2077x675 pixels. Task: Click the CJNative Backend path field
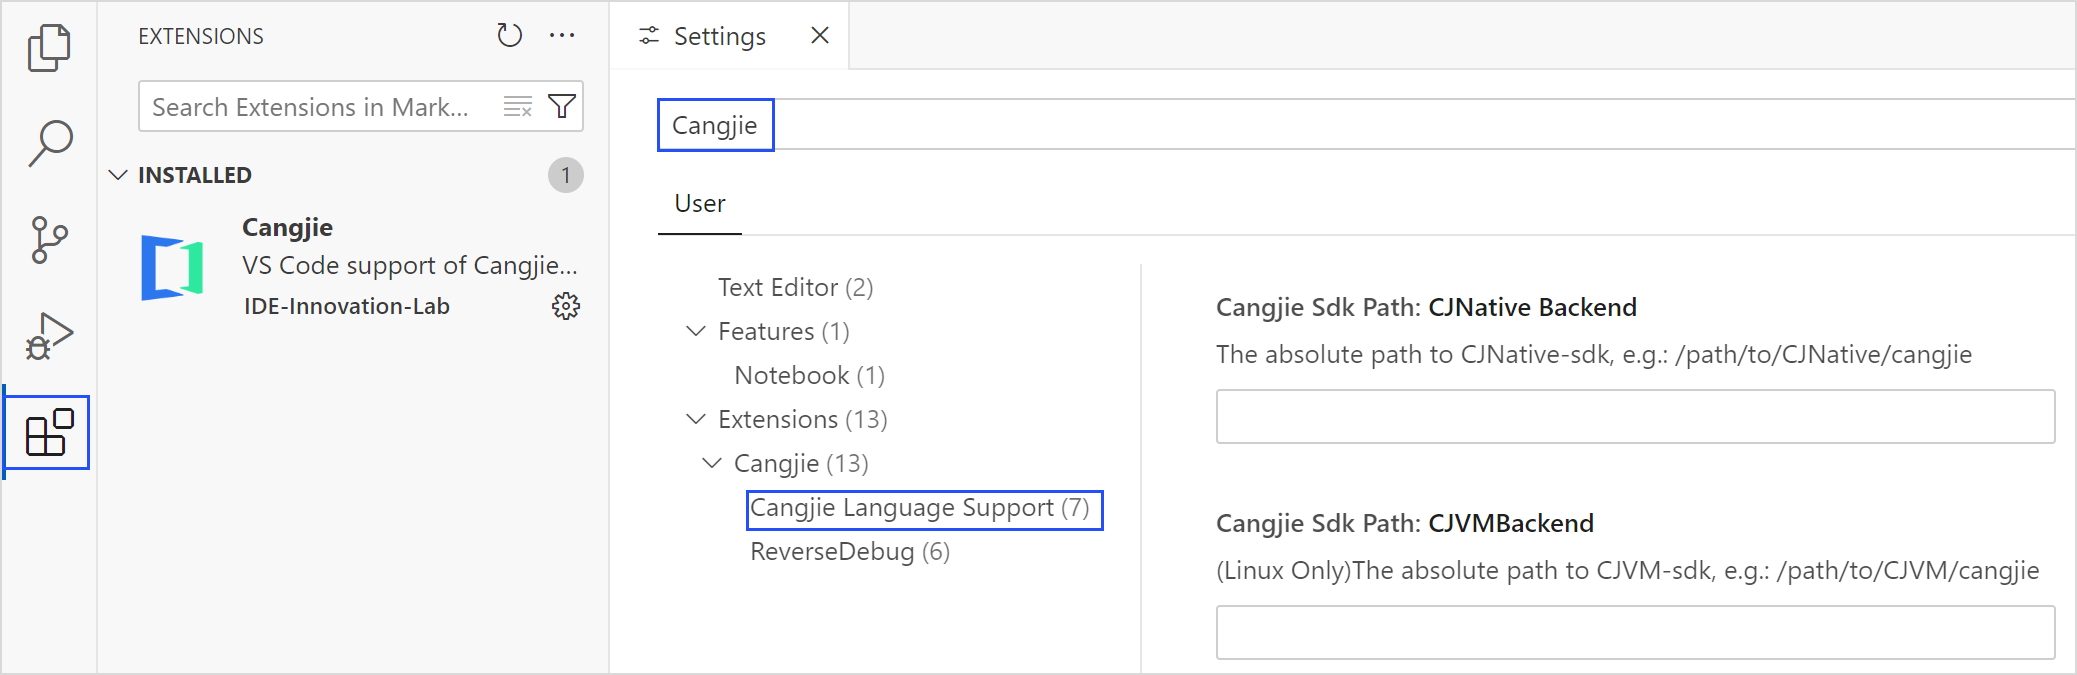[x=1634, y=417]
